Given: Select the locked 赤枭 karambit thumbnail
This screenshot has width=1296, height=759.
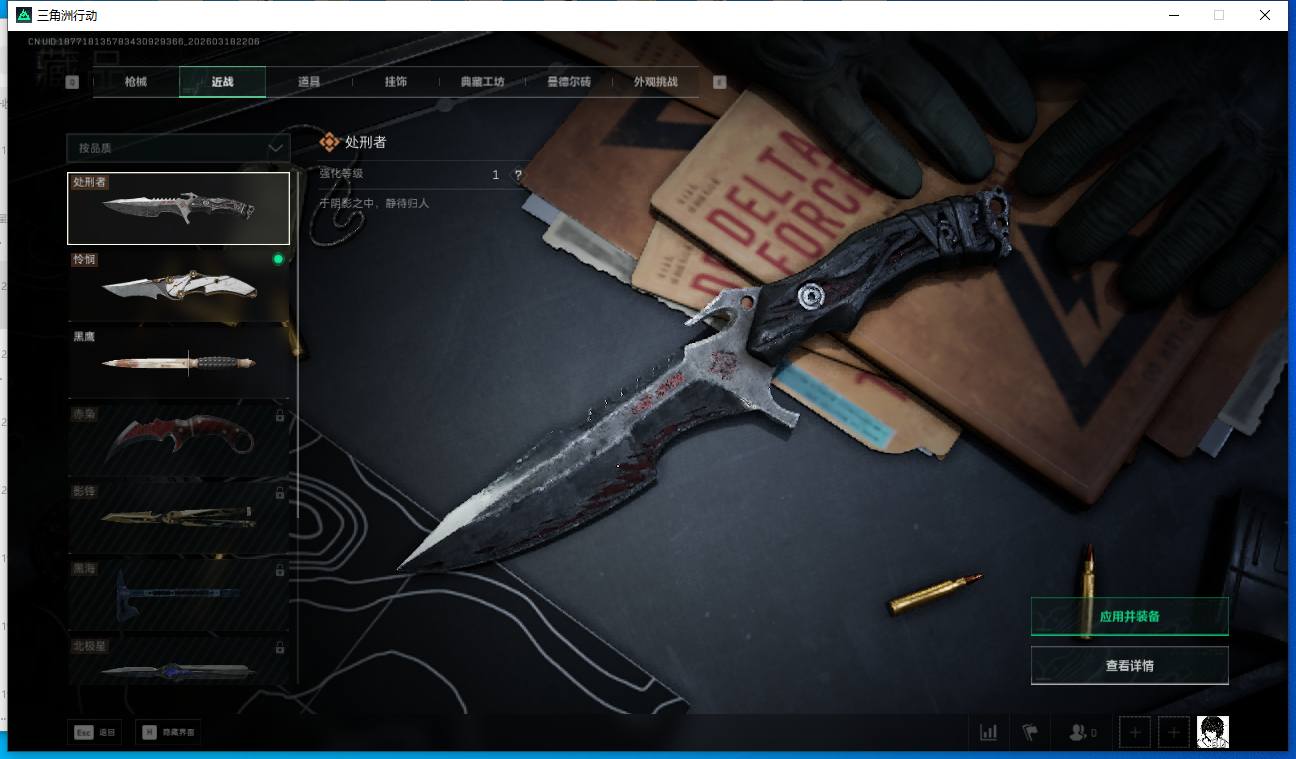Looking at the screenshot, I should (178, 440).
